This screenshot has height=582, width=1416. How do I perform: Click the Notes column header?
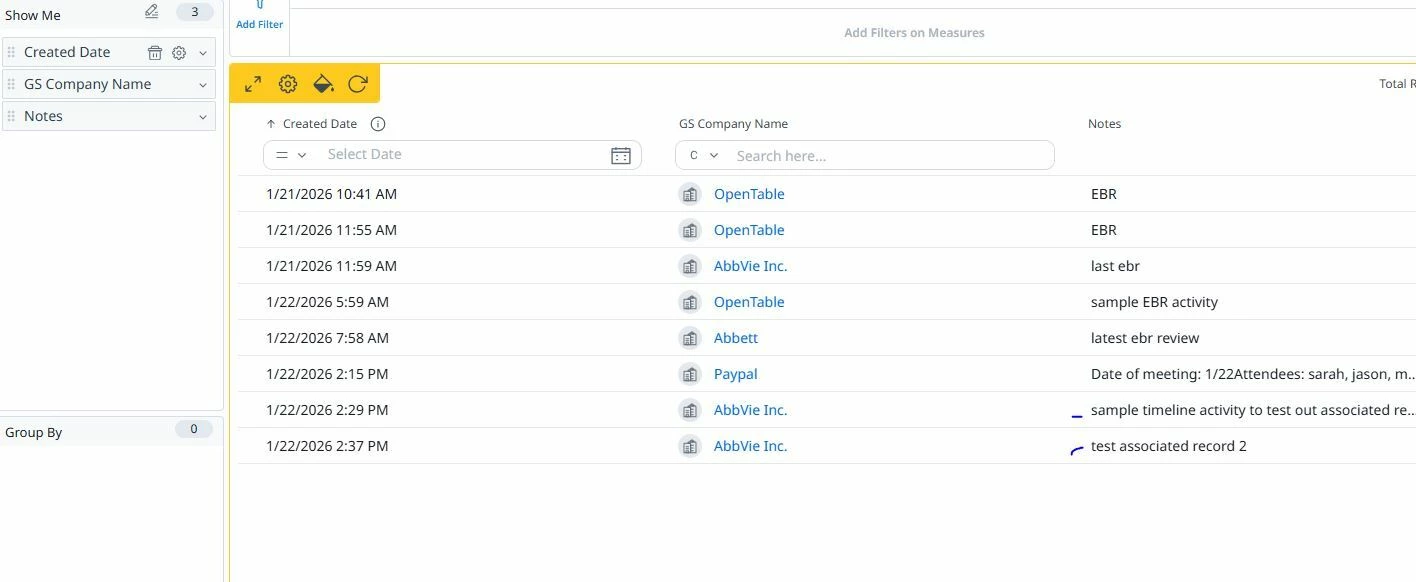(x=1104, y=124)
